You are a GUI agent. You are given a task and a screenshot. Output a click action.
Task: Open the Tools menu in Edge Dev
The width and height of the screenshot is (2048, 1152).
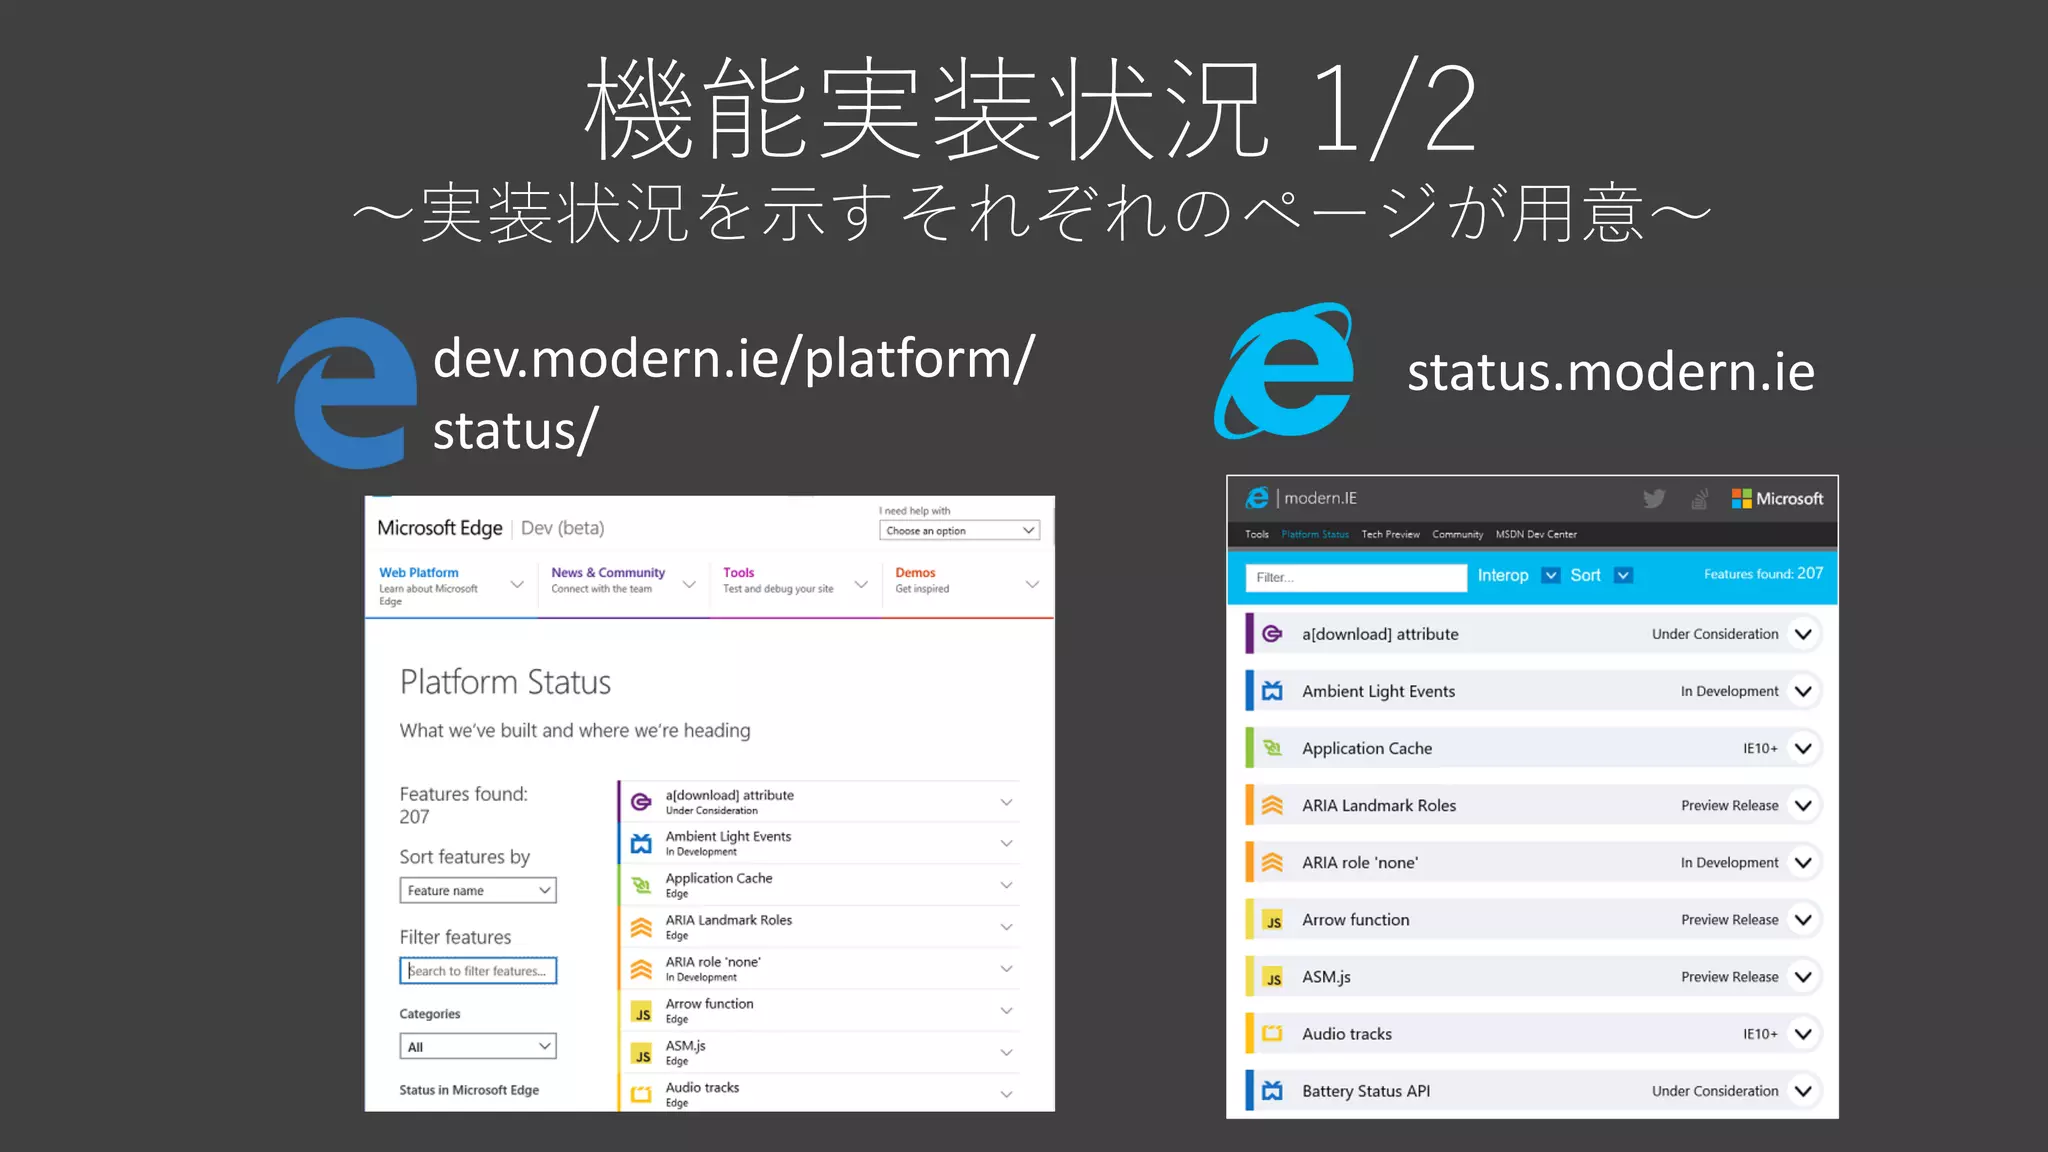[x=795, y=584]
